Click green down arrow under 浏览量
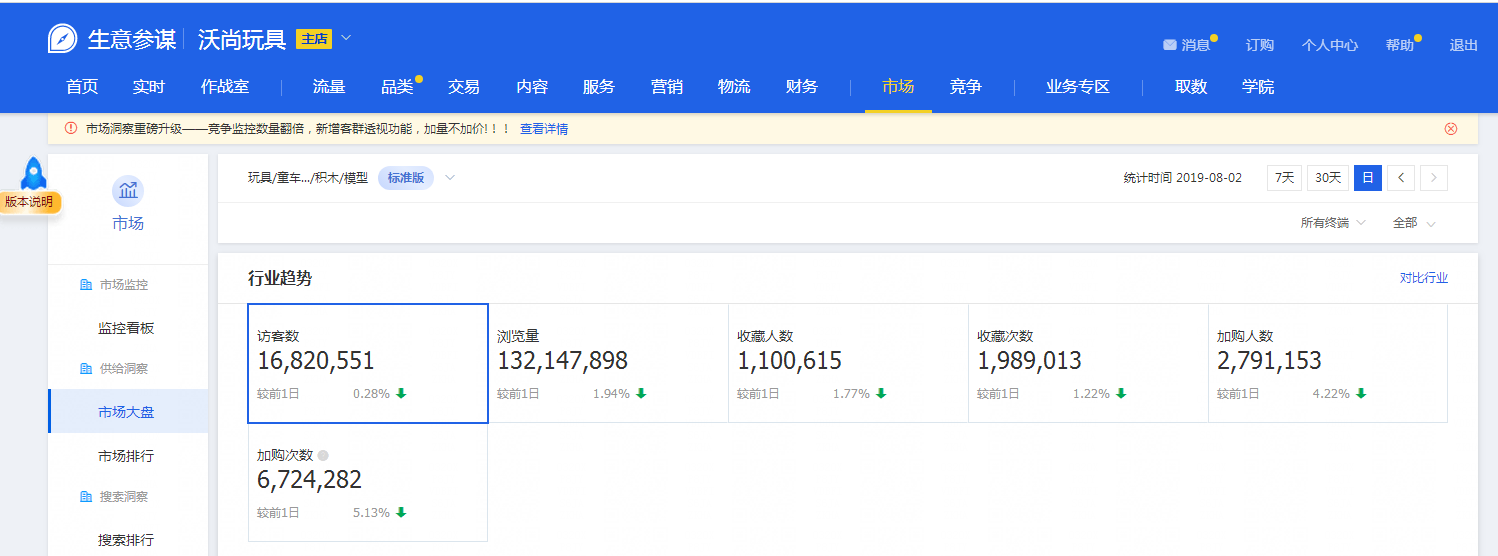Screen dimensions: 1498x556 tap(641, 394)
